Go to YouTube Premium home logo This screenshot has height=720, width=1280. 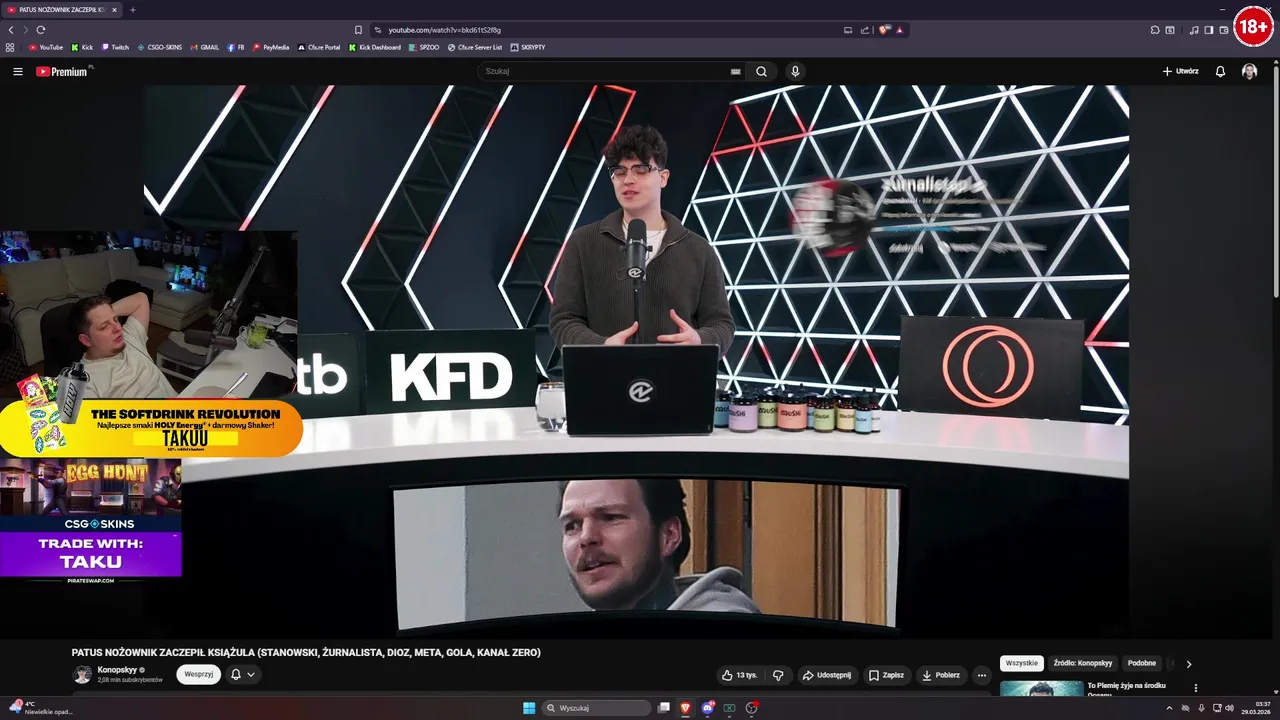[62, 71]
